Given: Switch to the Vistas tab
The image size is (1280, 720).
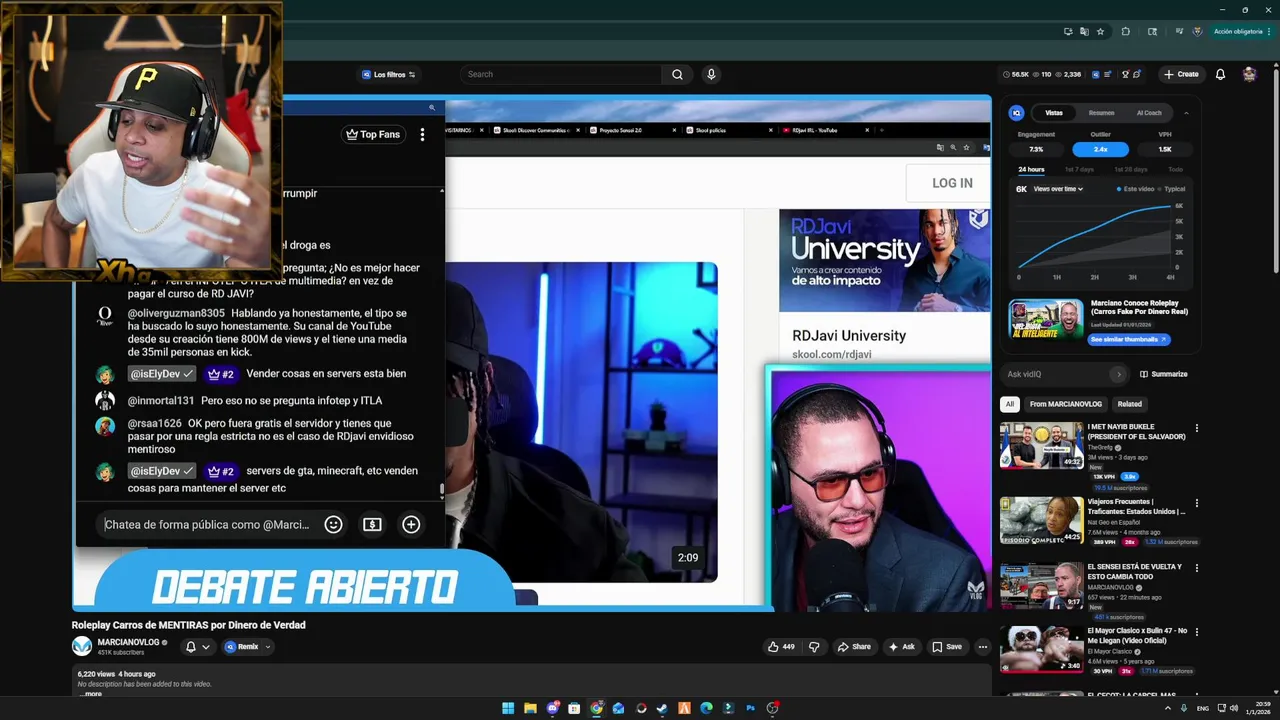Looking at the screenshot, I should point(1054,113).
